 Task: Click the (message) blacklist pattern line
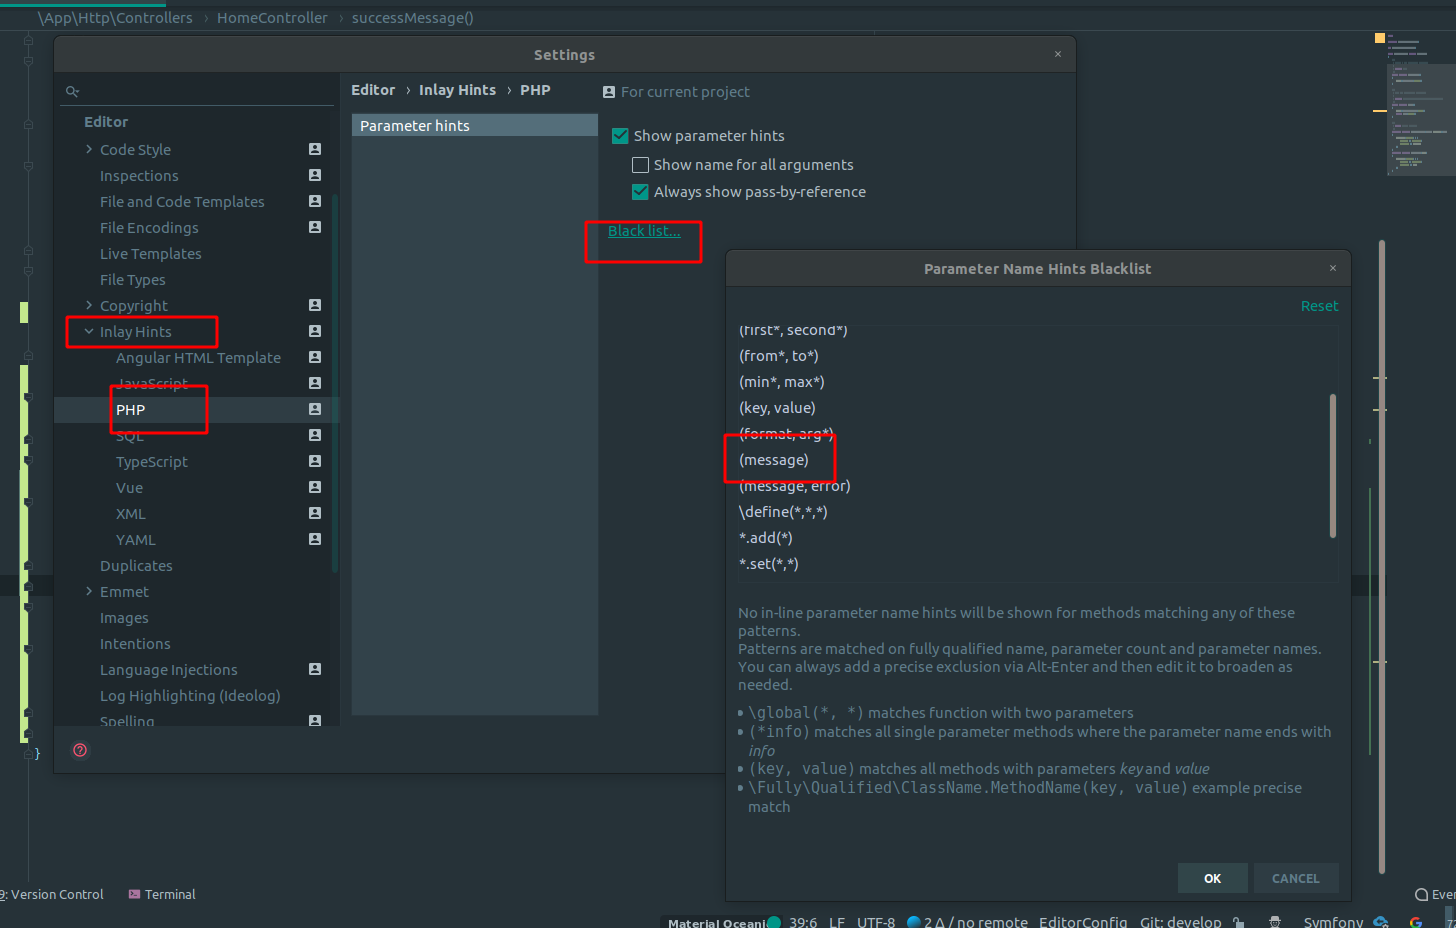(x=774, y=460)
